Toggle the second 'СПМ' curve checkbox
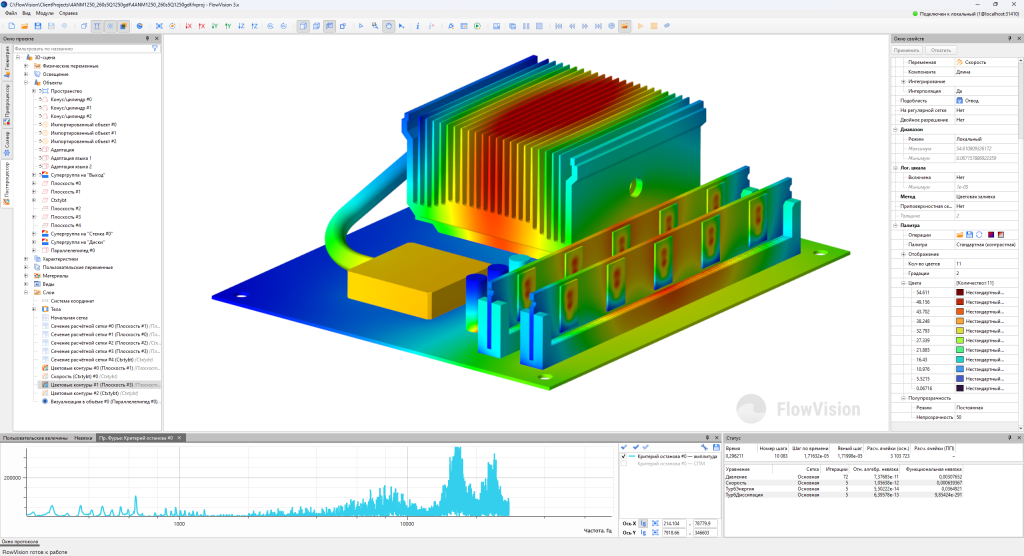1024x556 pixels. pyautogui.click(x=624, y=463)
